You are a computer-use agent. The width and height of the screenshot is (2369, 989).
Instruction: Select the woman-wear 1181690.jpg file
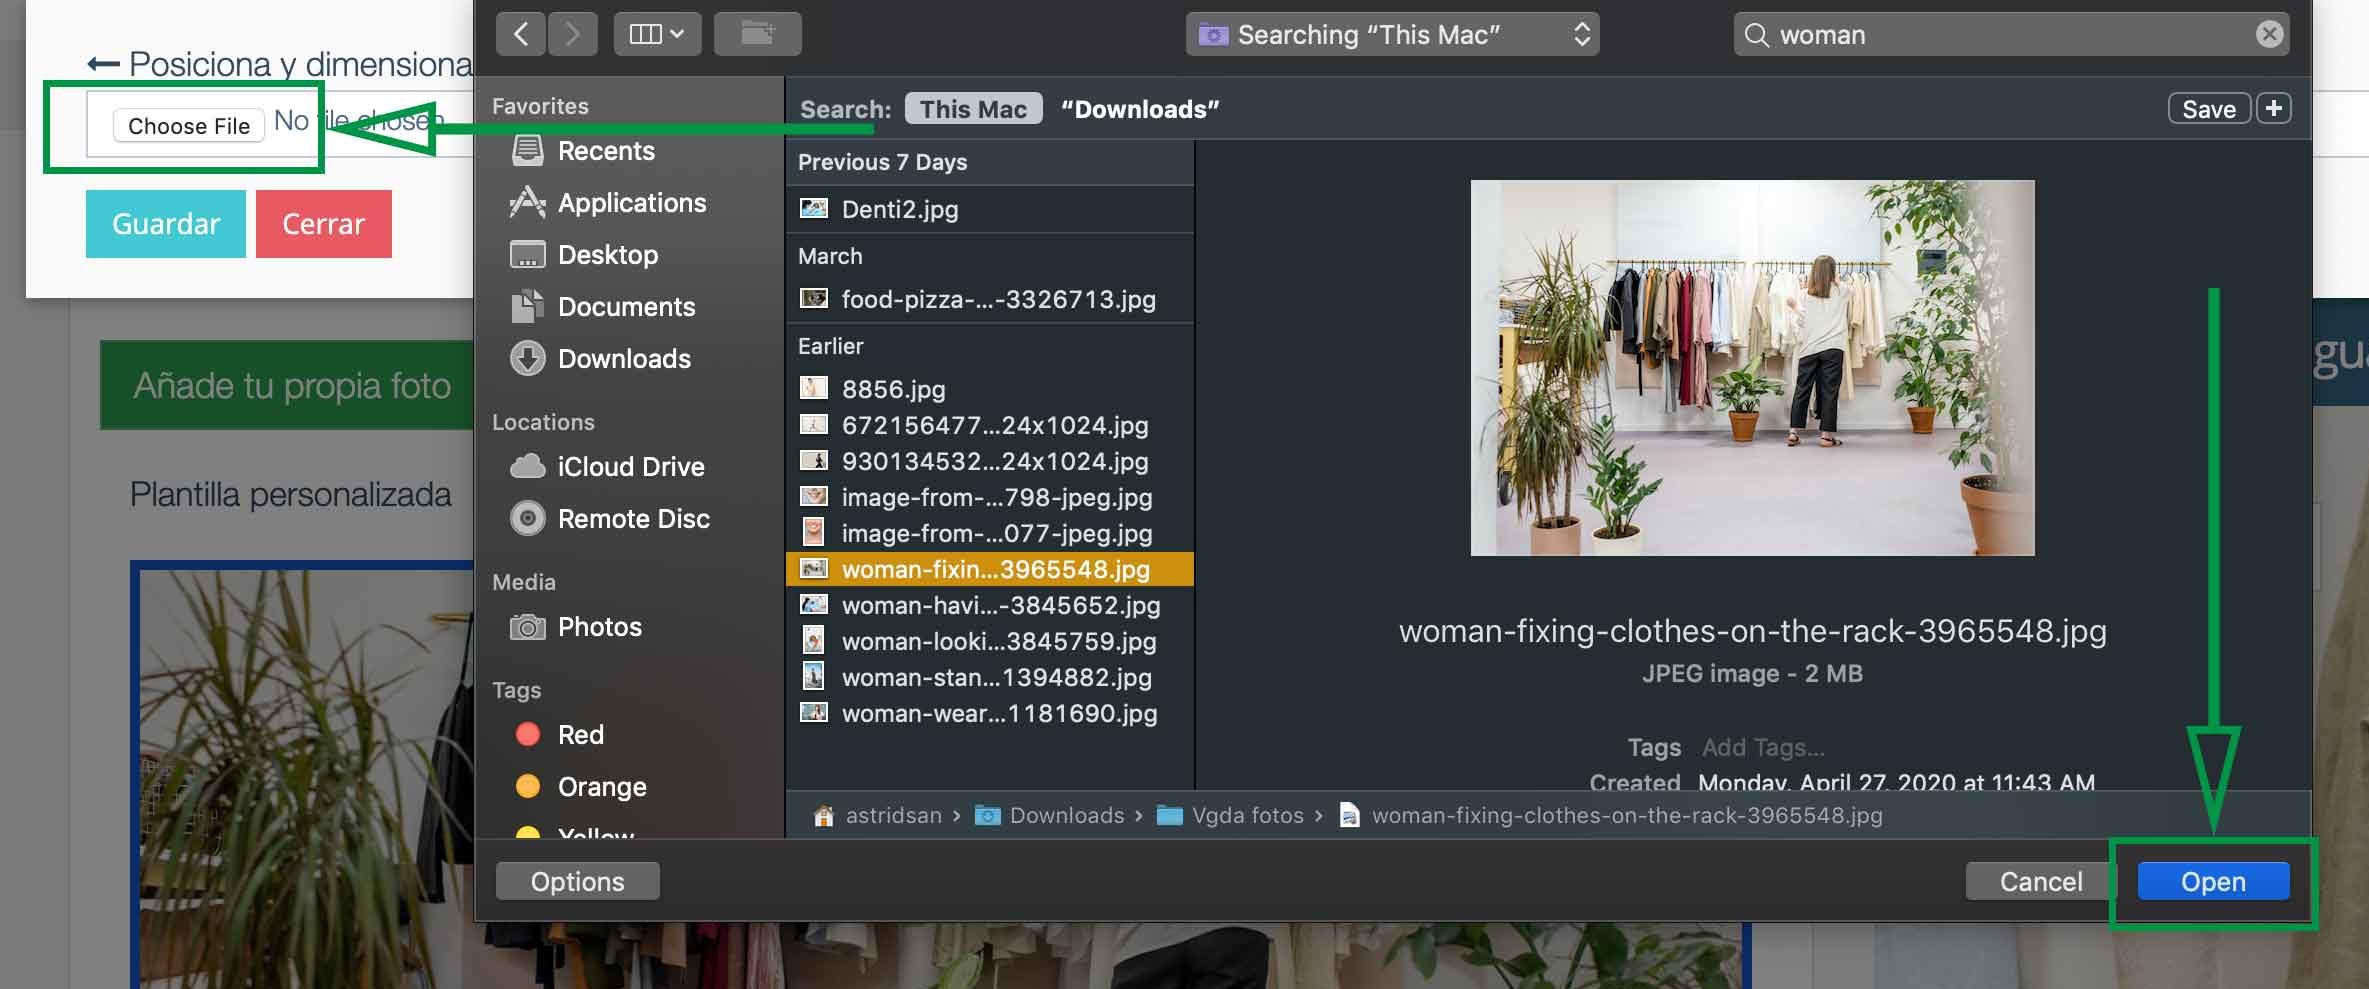990,713
